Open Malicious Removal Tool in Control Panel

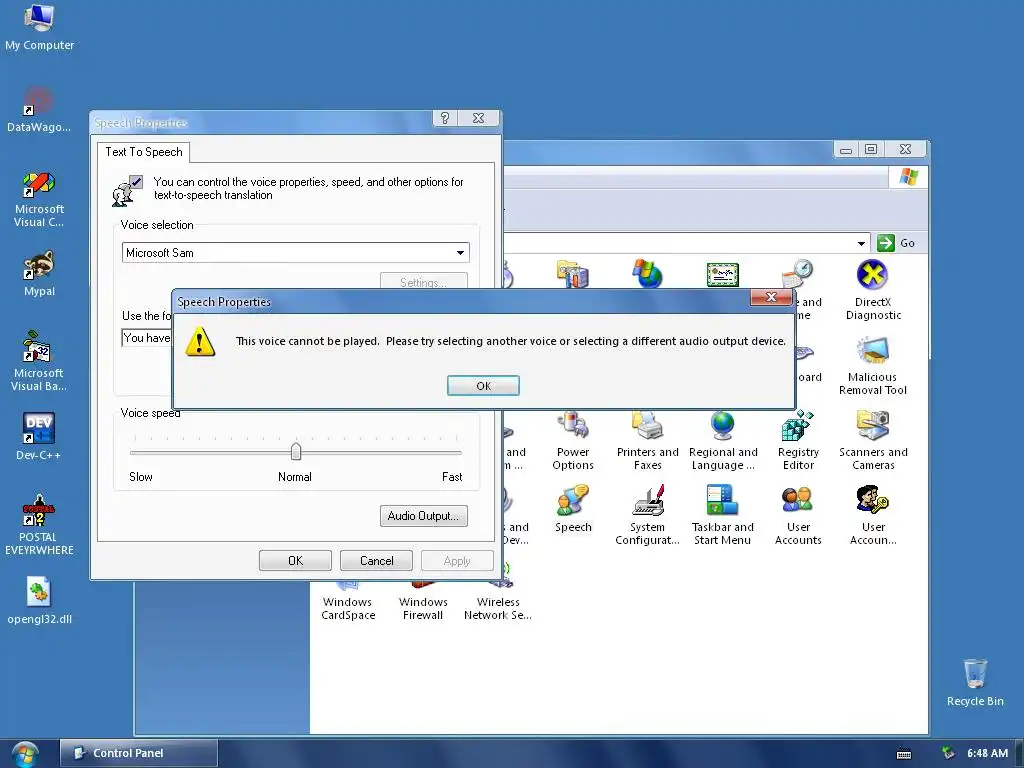(x=872, y=365)
